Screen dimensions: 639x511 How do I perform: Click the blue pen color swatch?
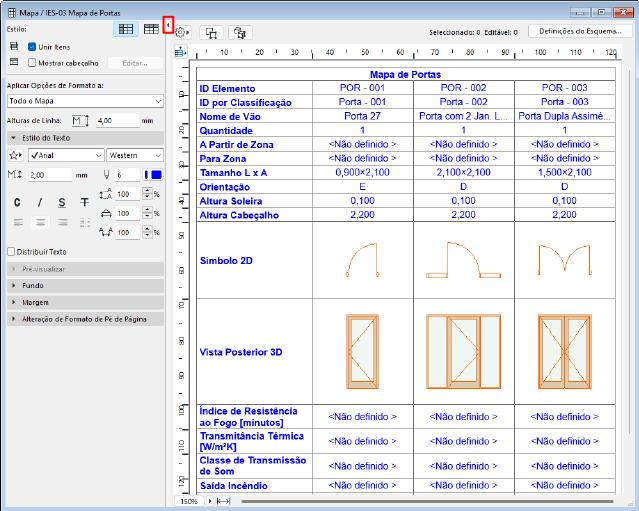(155, 175)
